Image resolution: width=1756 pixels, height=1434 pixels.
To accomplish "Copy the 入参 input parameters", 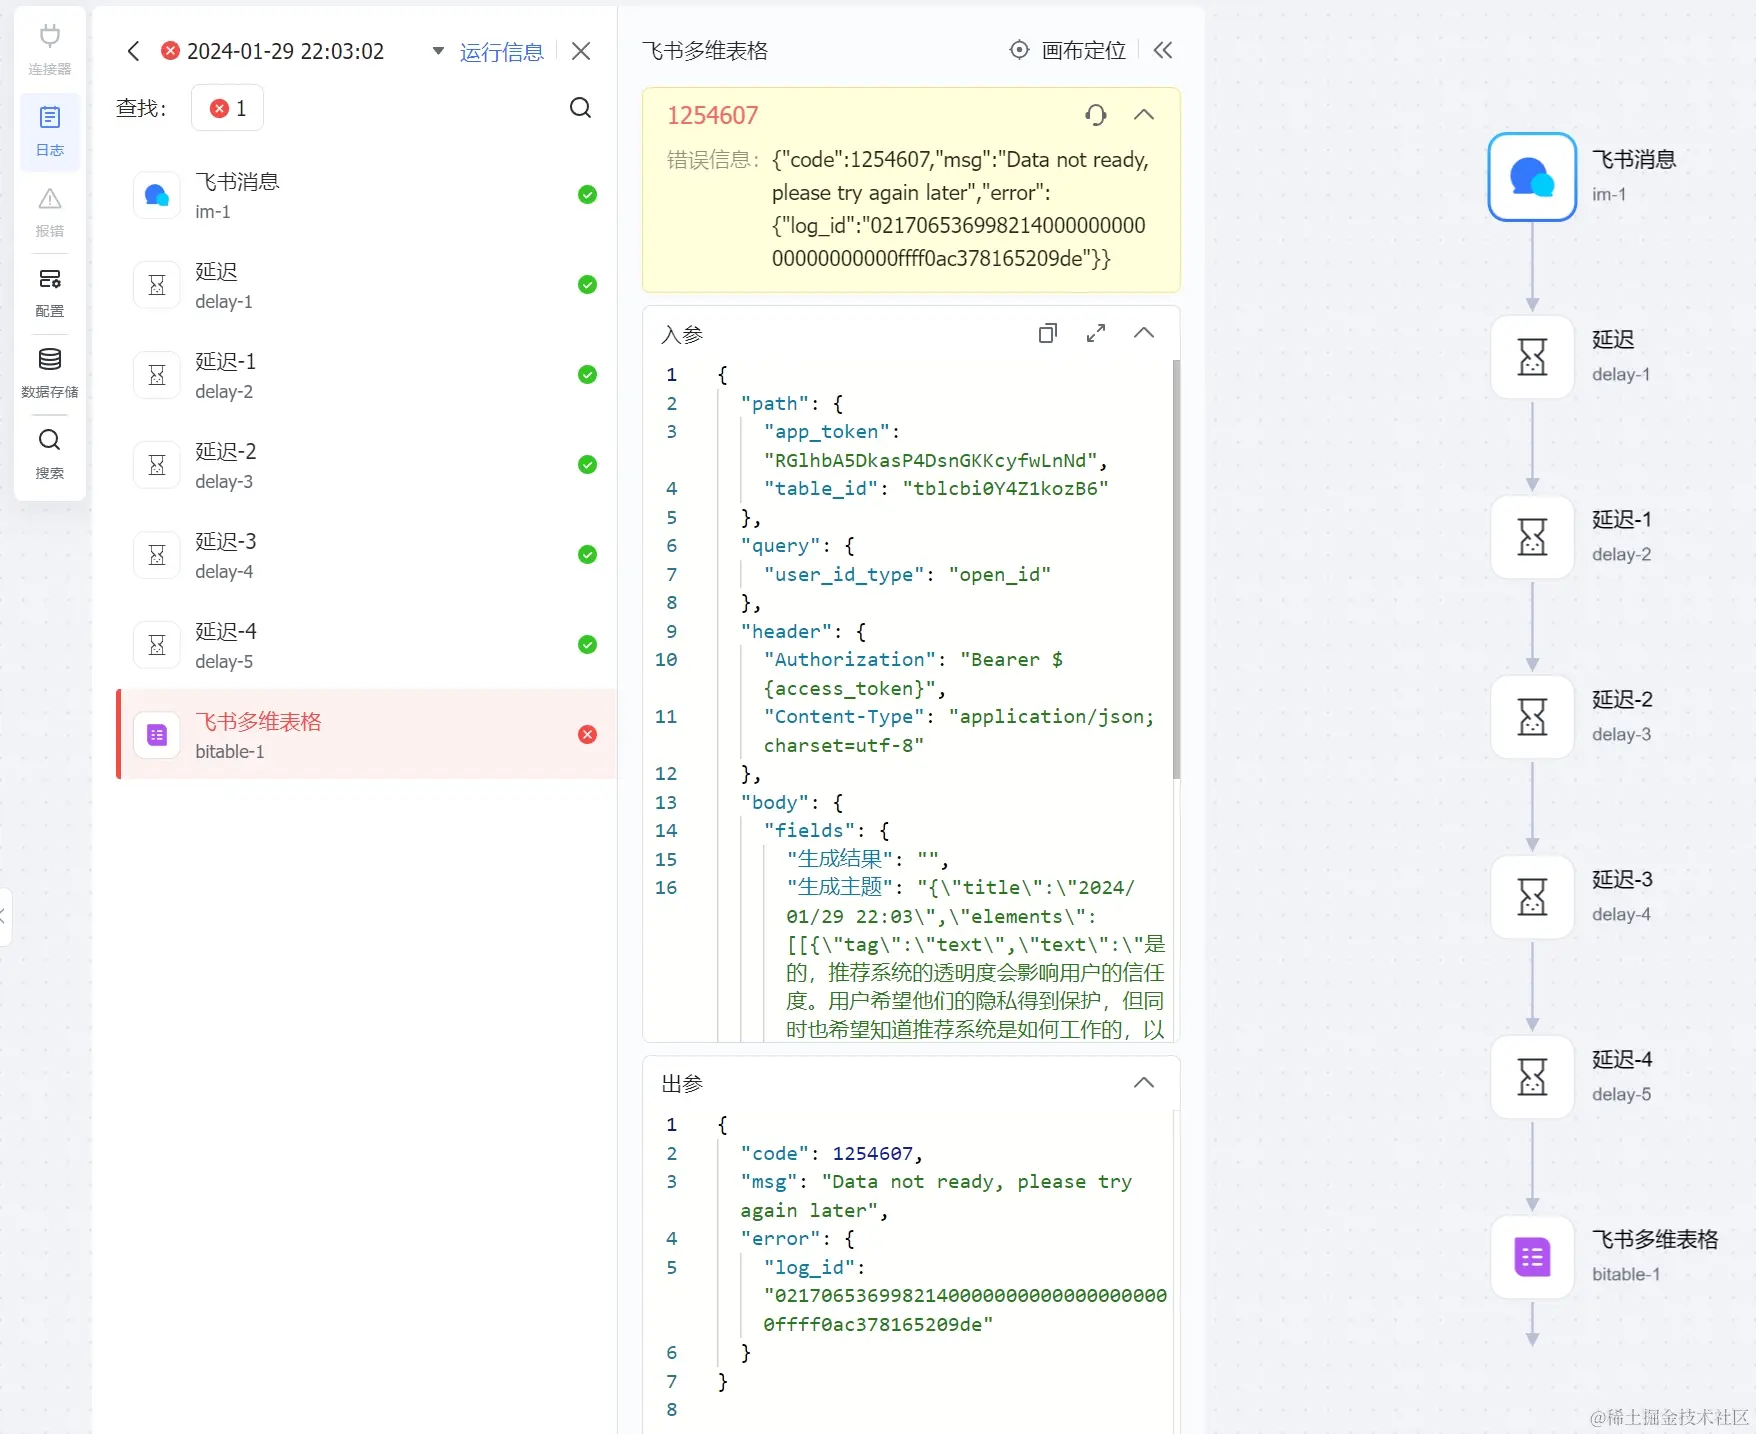I will 1048,333.
